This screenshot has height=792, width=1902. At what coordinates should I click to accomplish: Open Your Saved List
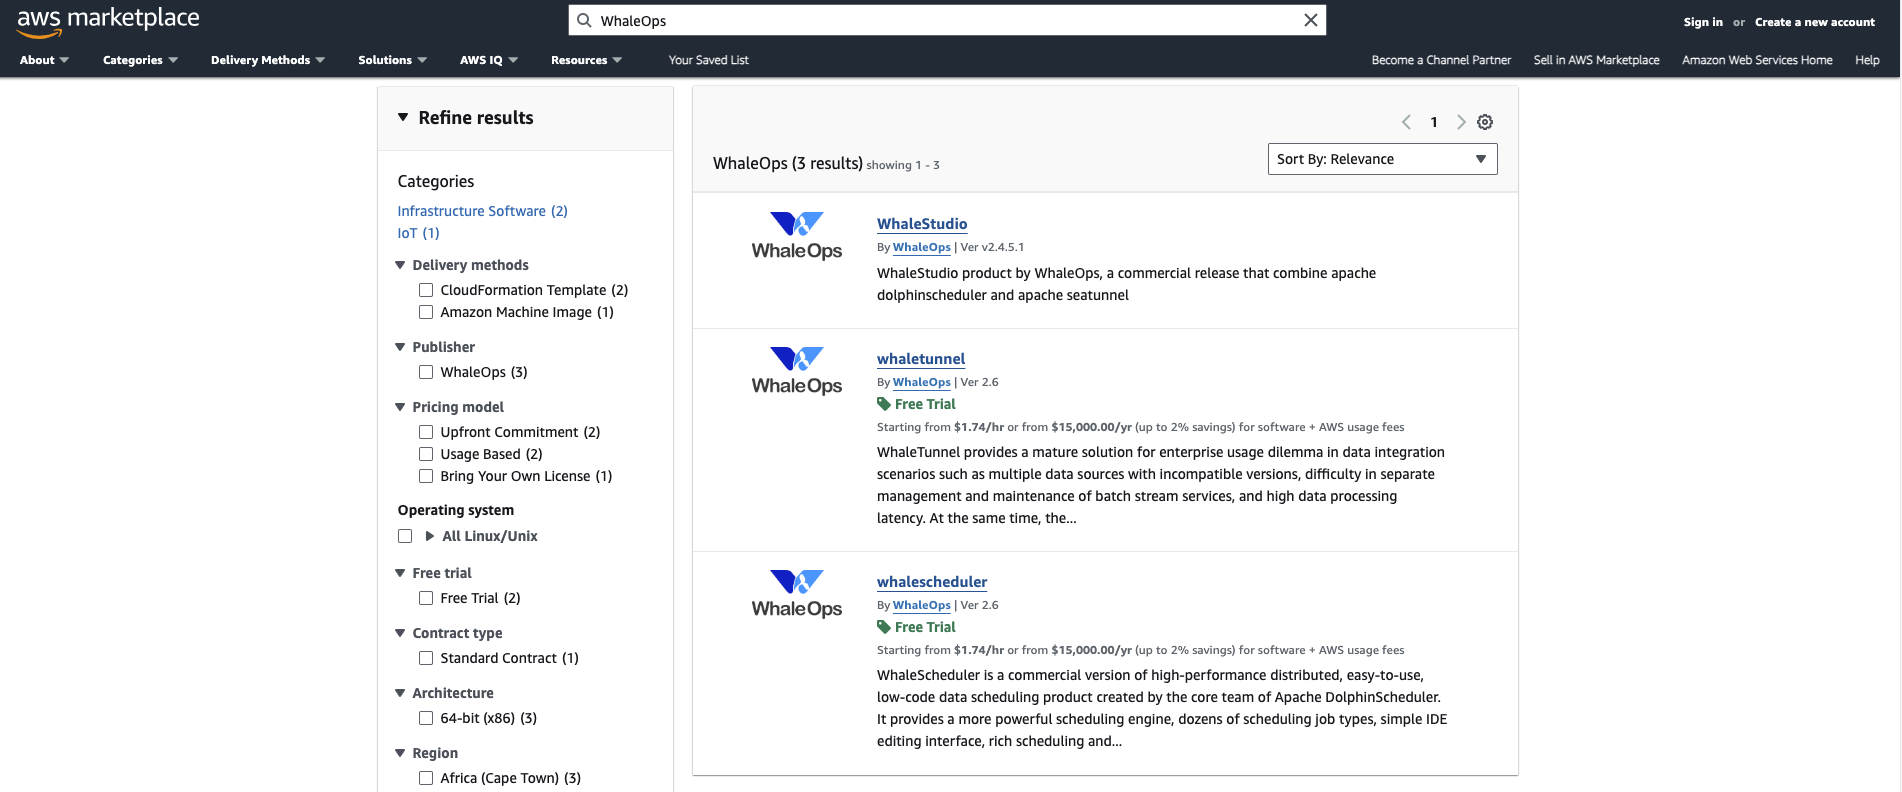709,60
